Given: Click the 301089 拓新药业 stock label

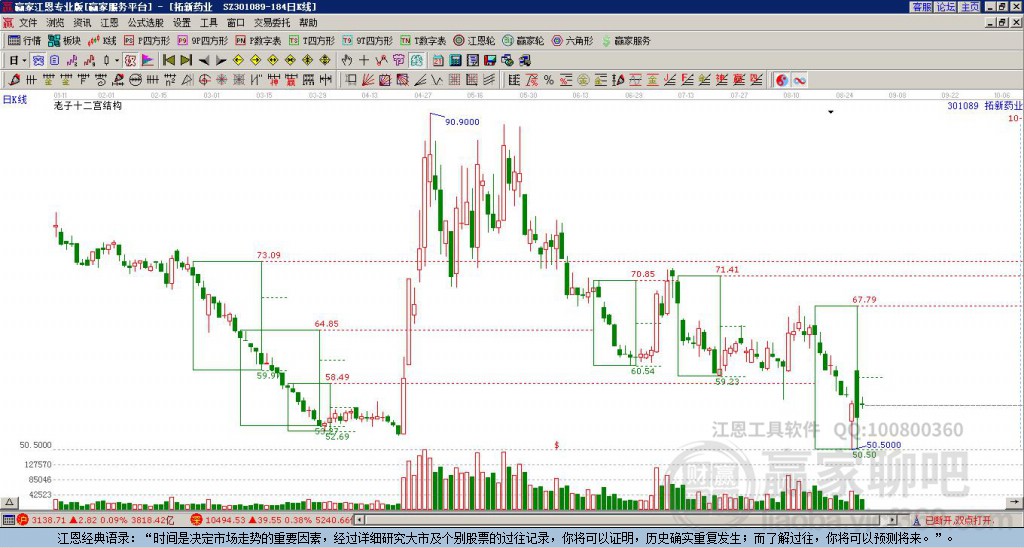Looking at the screenshot, I should [x=985, y=106].
